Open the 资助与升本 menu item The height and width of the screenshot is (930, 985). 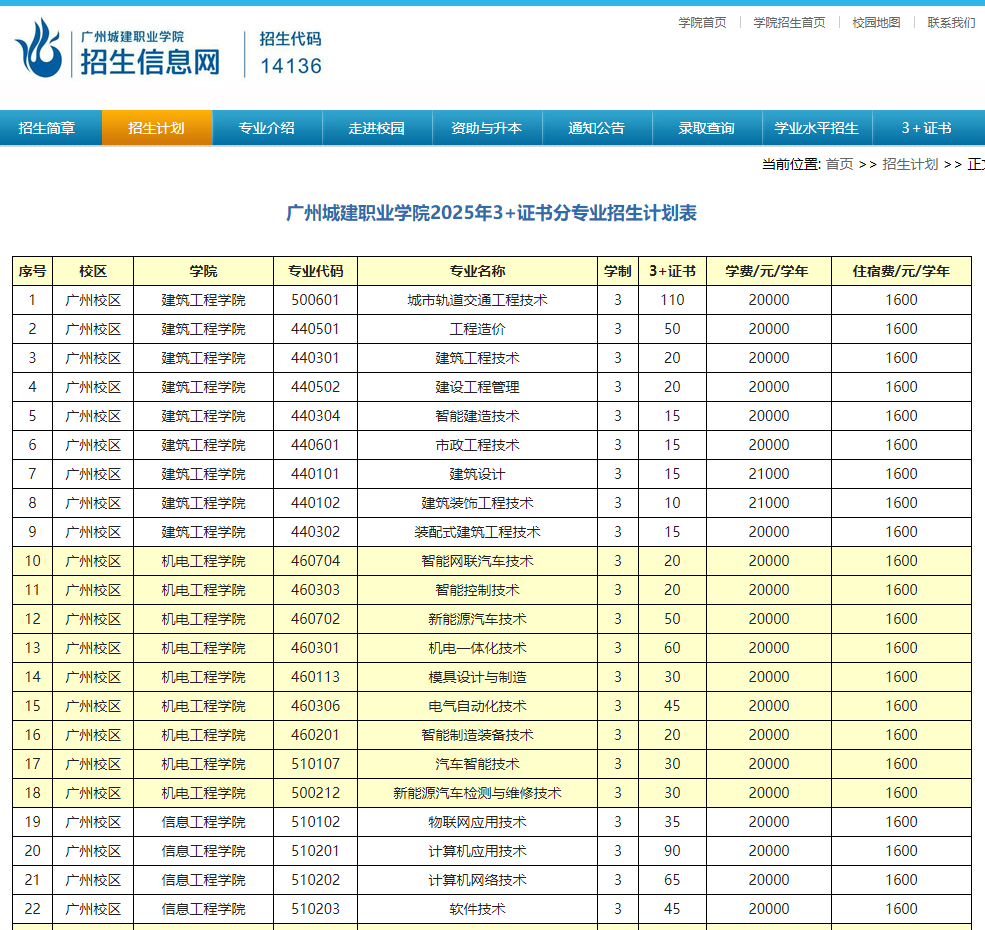tap(487, 128)
